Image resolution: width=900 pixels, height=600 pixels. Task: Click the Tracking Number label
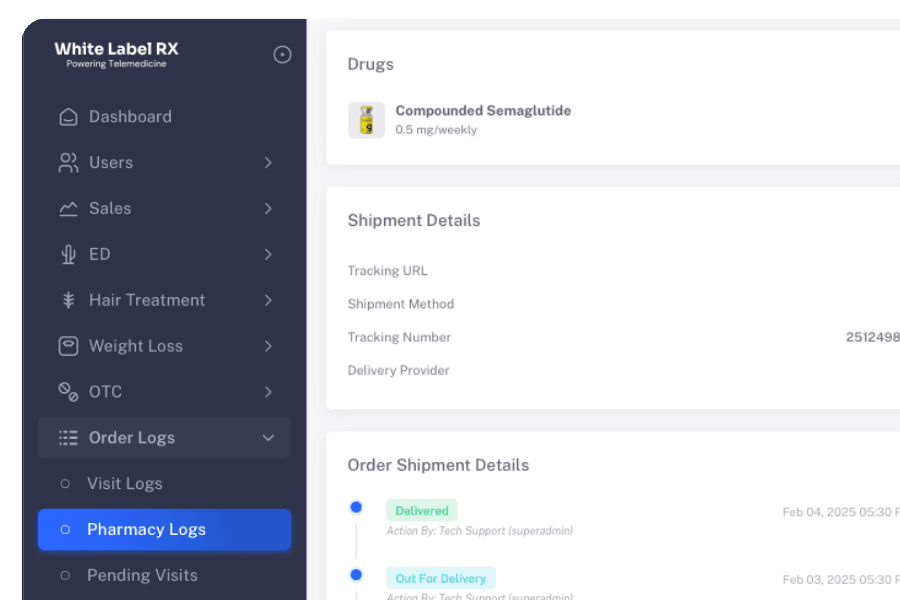pos(399,337)
